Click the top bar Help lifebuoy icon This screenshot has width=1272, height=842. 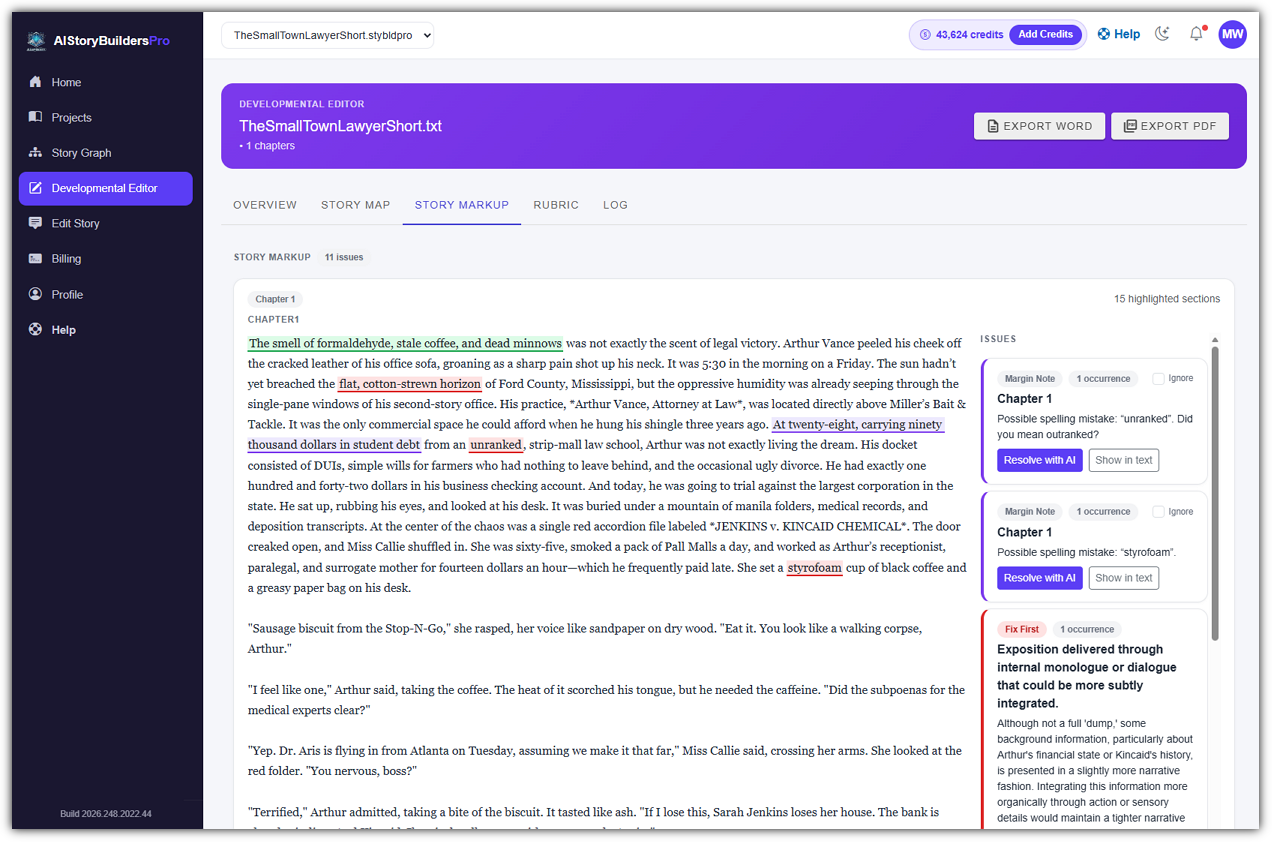[x=1104, y=34]
